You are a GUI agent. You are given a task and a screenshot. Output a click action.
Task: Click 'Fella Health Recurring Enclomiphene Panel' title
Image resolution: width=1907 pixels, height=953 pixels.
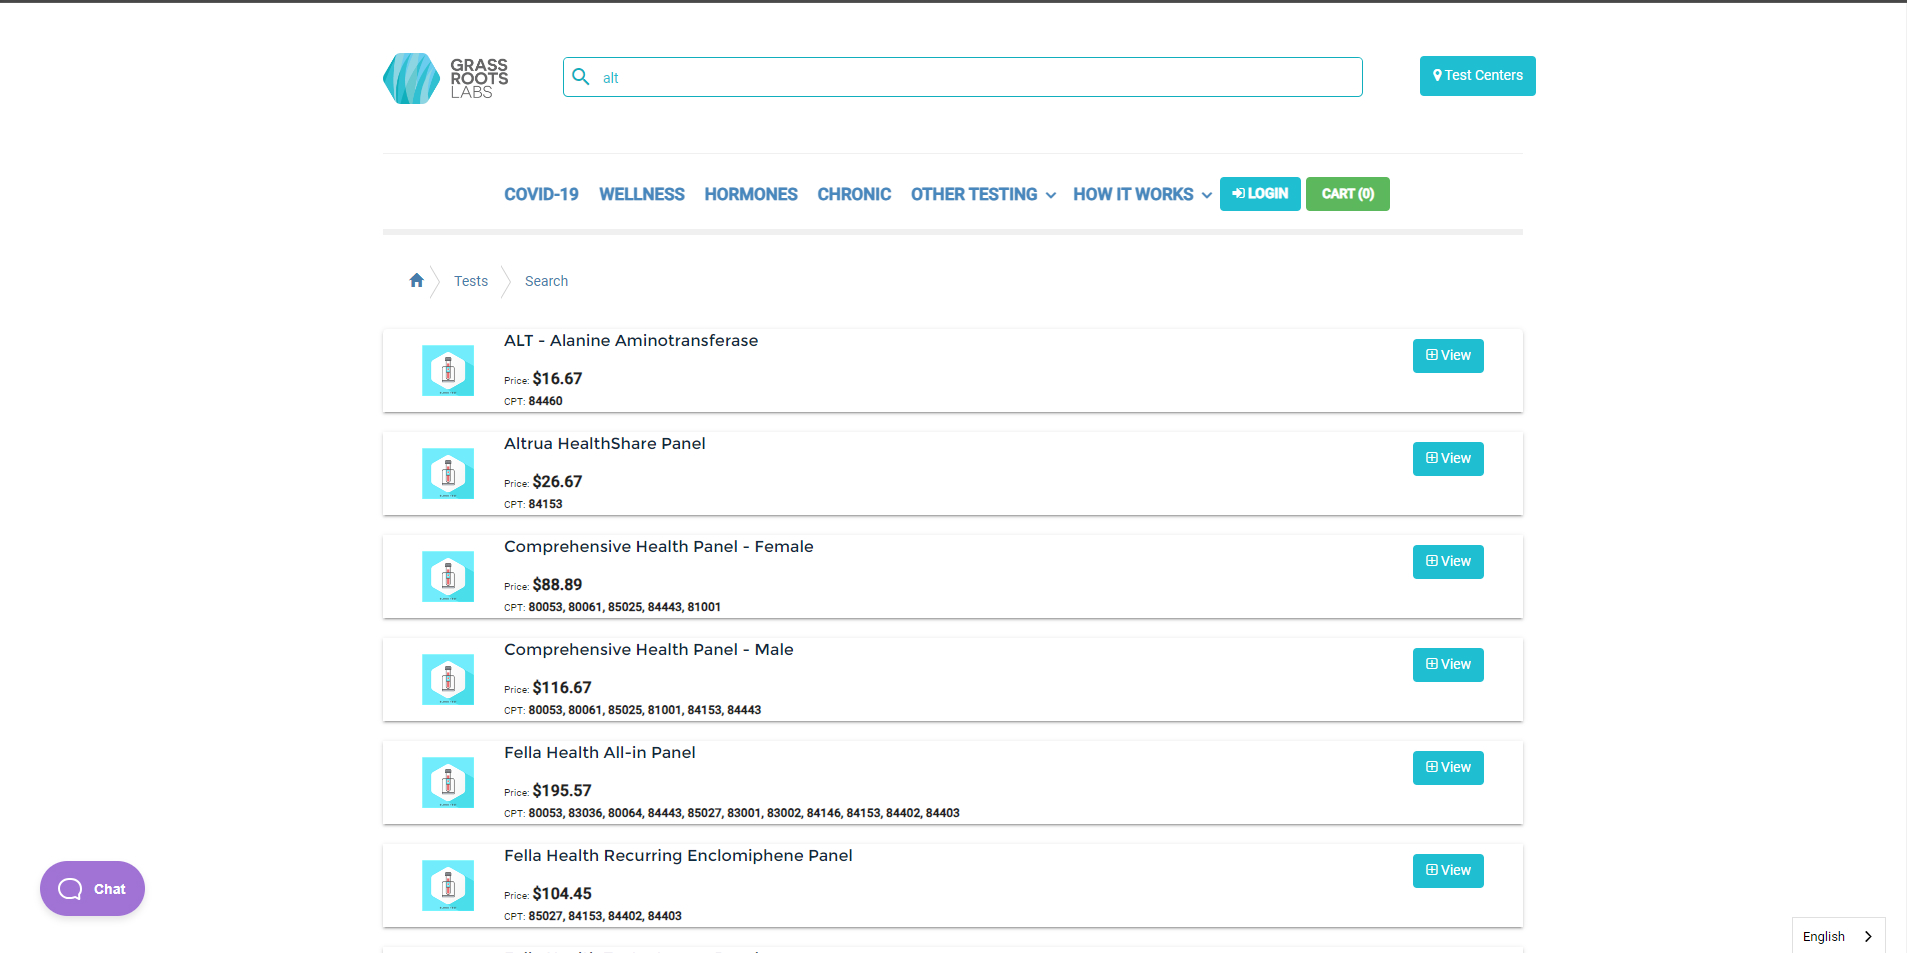click(678, 856)
